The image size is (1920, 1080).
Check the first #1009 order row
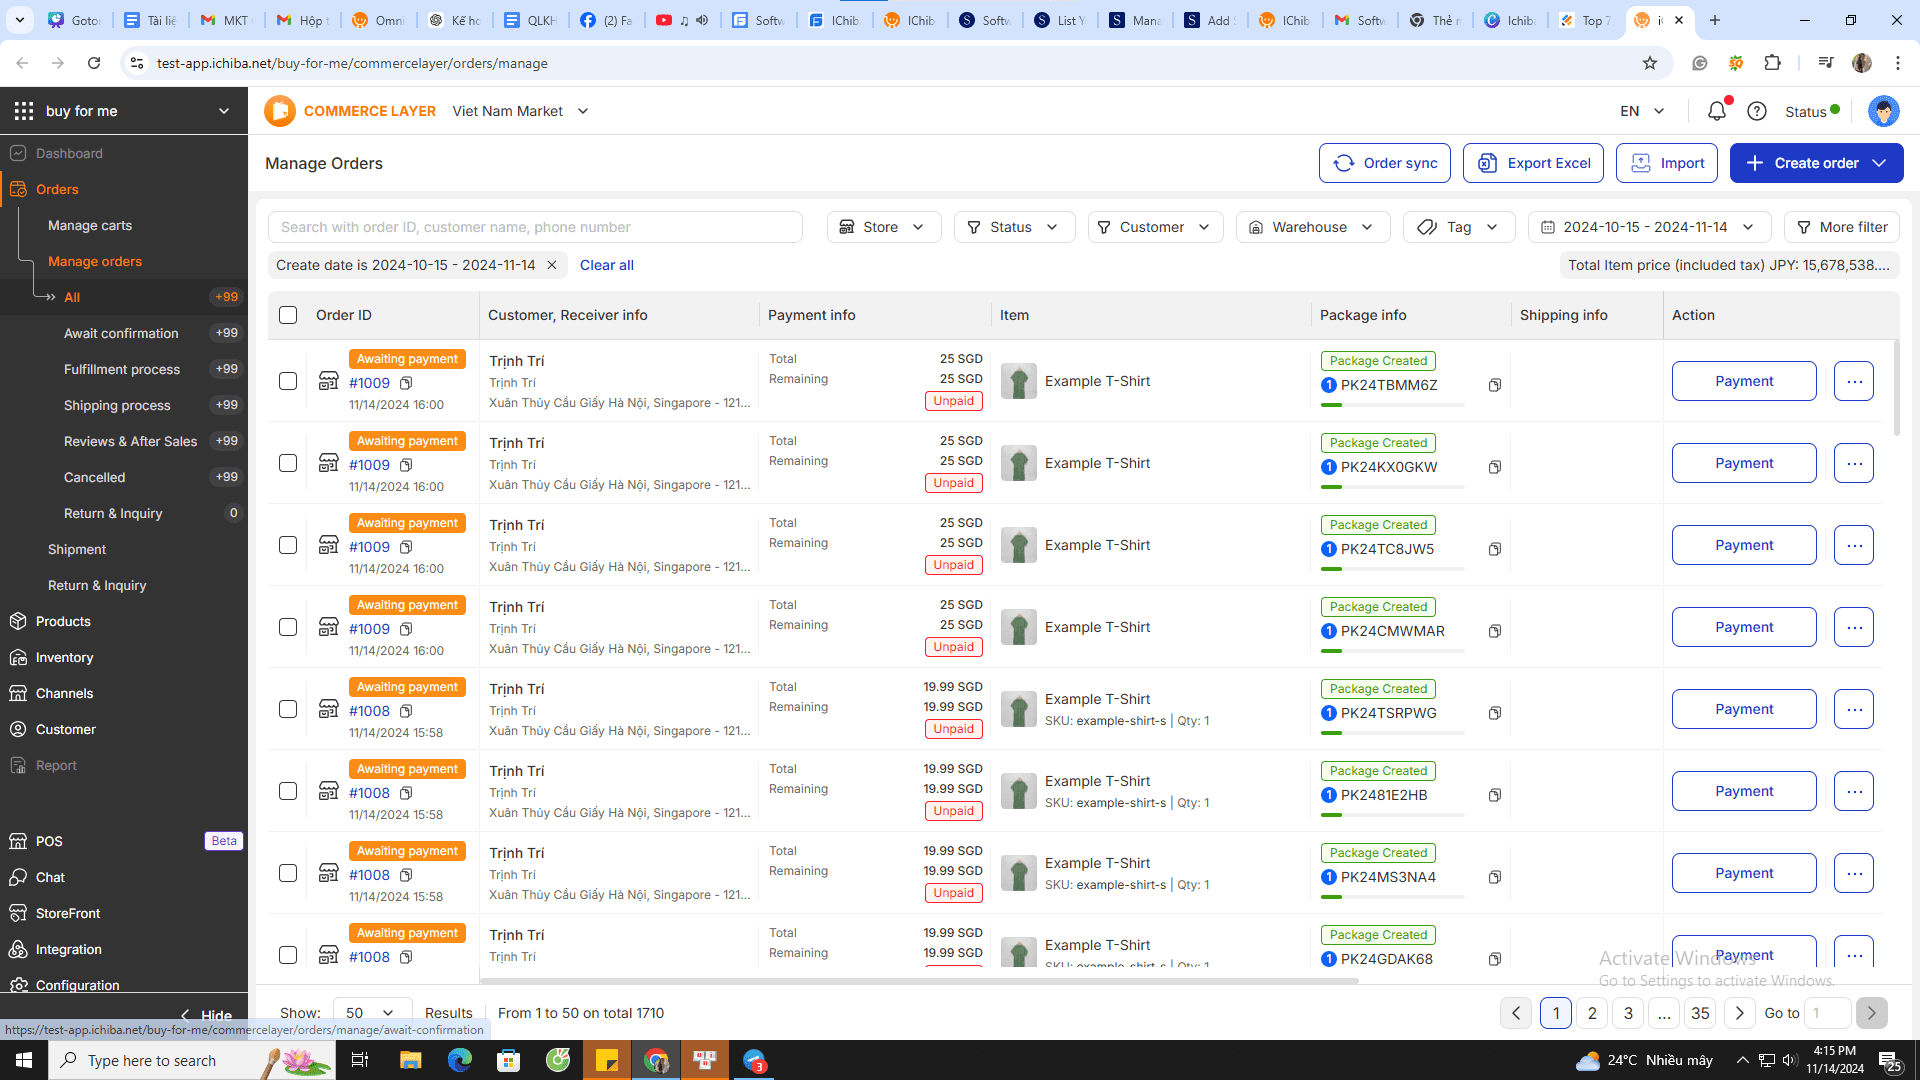288,381
